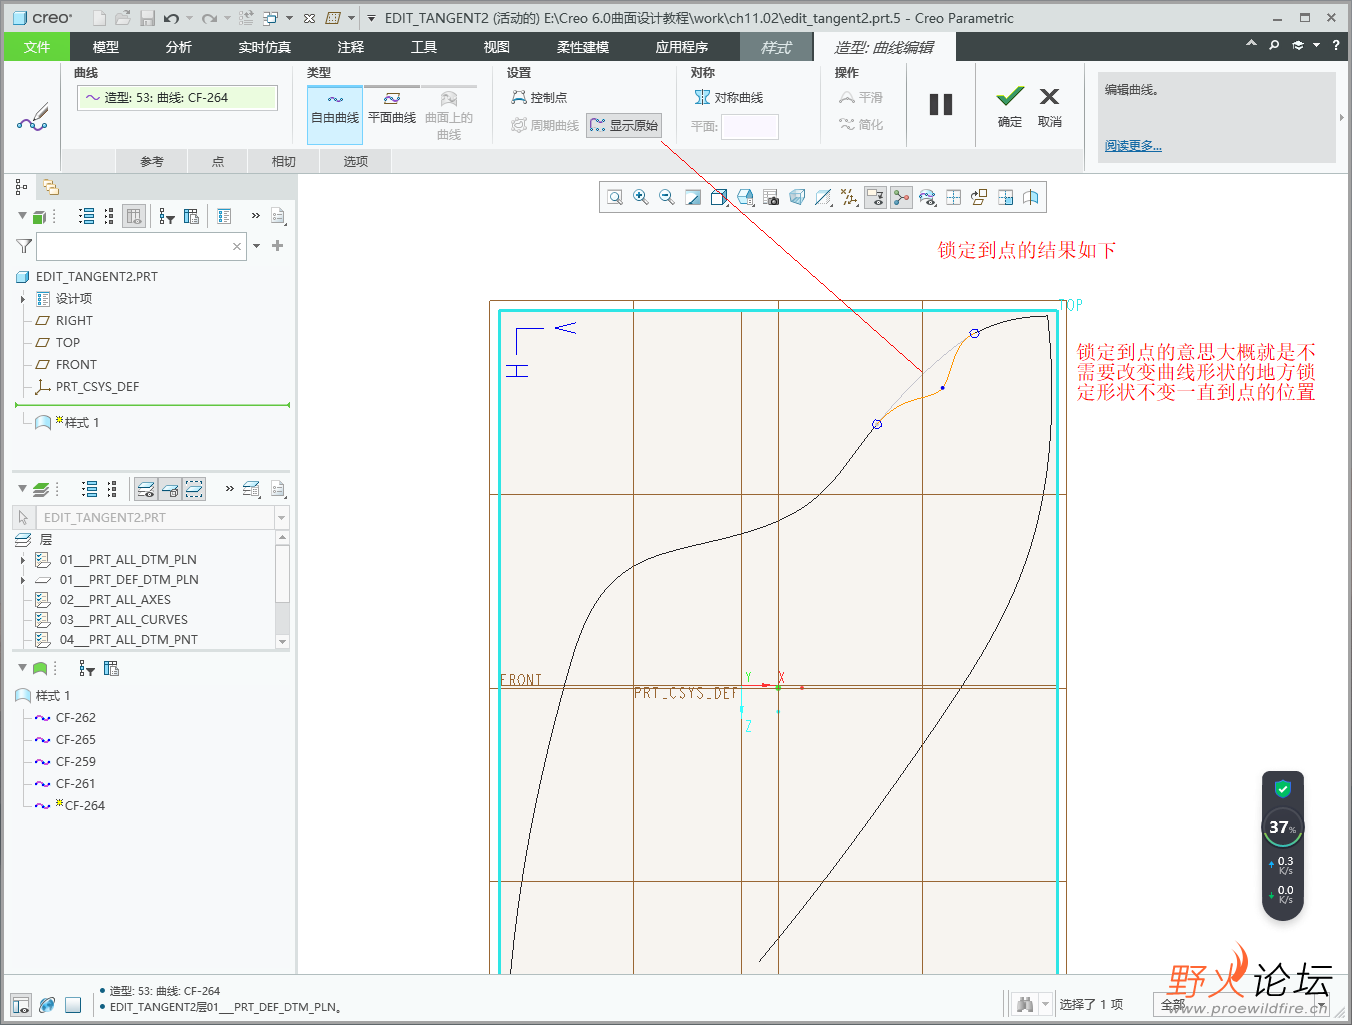Viewport: 1352px width, 1025px height.
Task: Toggle perspective view icon
Action: pos(797,197)
